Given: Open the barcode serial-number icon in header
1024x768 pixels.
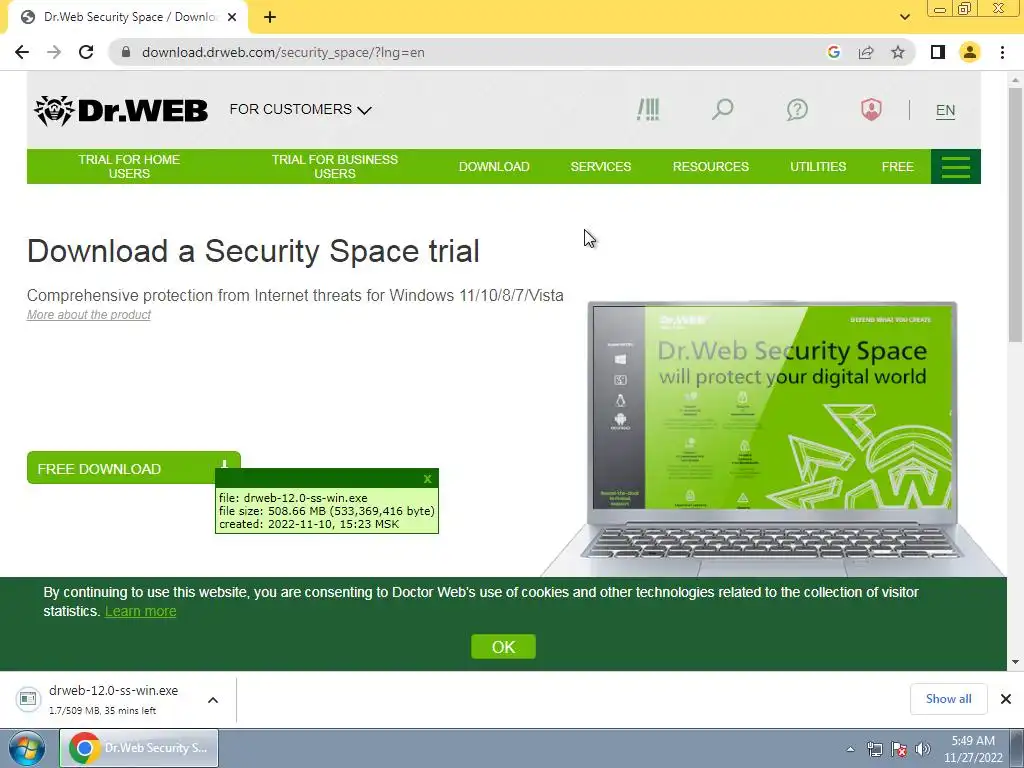Looking at the screenshot, I should coord(648,110).
